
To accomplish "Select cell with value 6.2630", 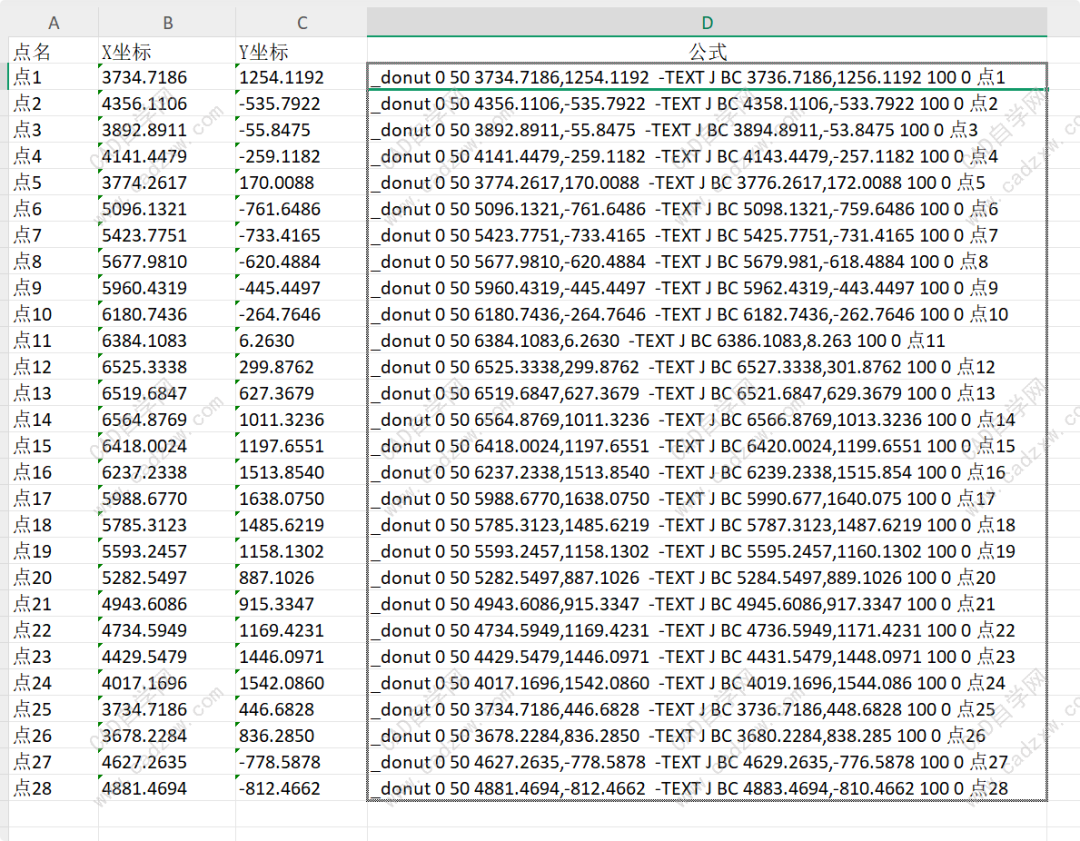I will pos(302,340).
